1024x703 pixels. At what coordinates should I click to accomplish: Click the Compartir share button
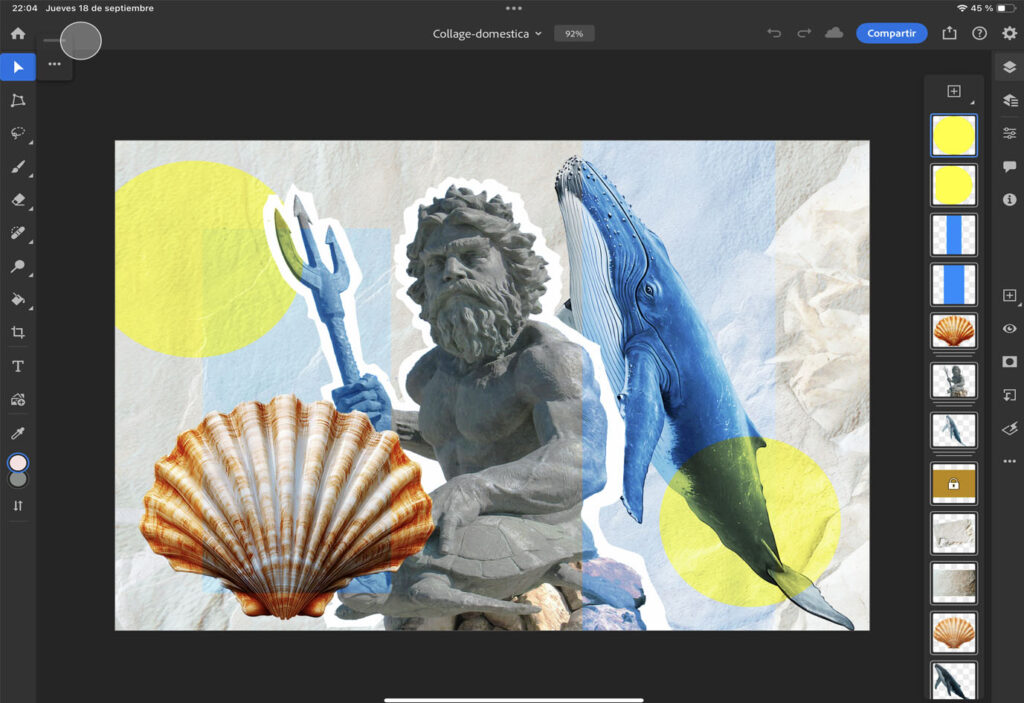tap(891, 33)
